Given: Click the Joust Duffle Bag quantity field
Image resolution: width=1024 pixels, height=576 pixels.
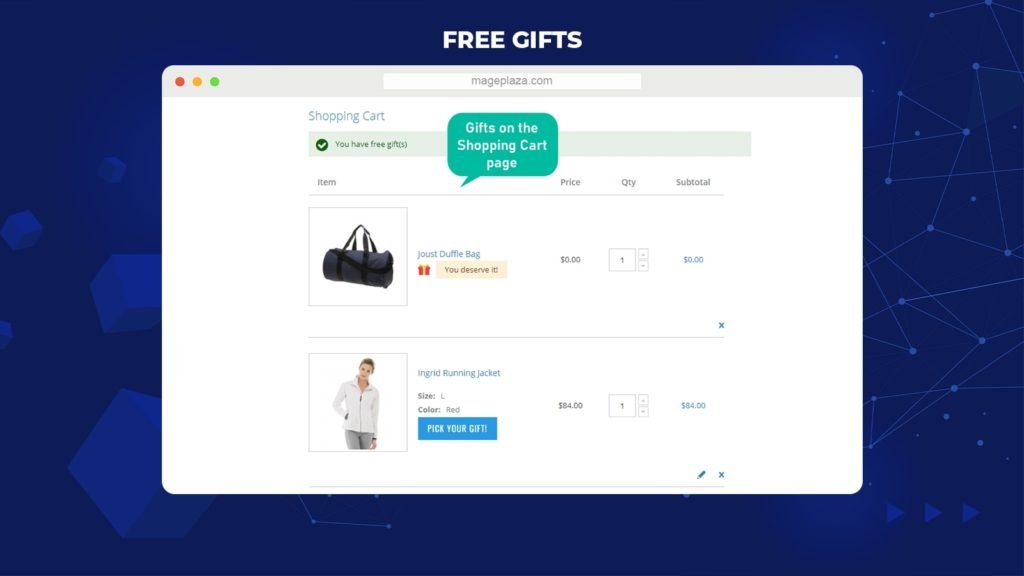Looking at the screenshot, I should pos(622,260).
